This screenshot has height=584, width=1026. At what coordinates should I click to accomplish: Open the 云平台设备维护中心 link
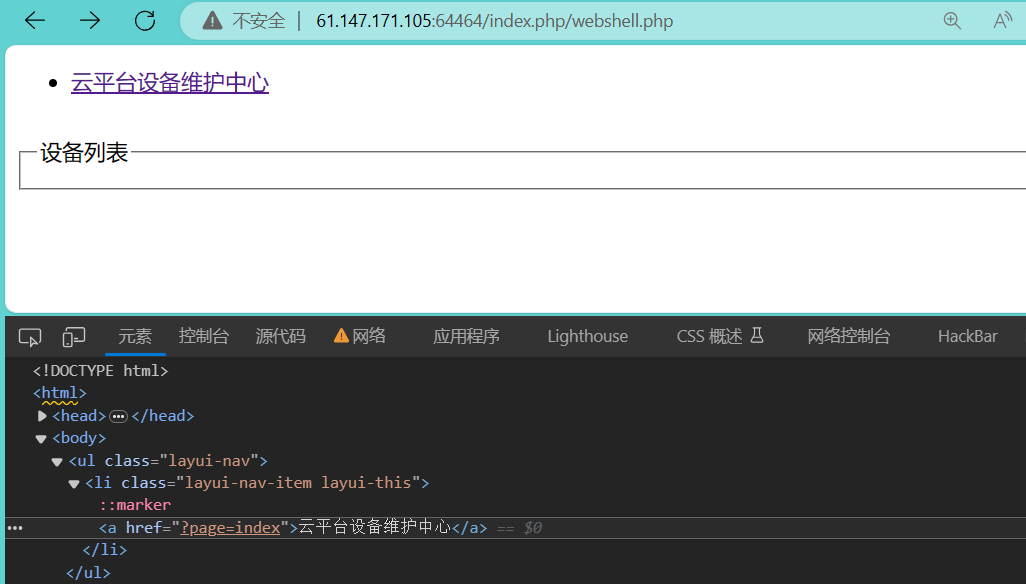(x=169, y=83)
